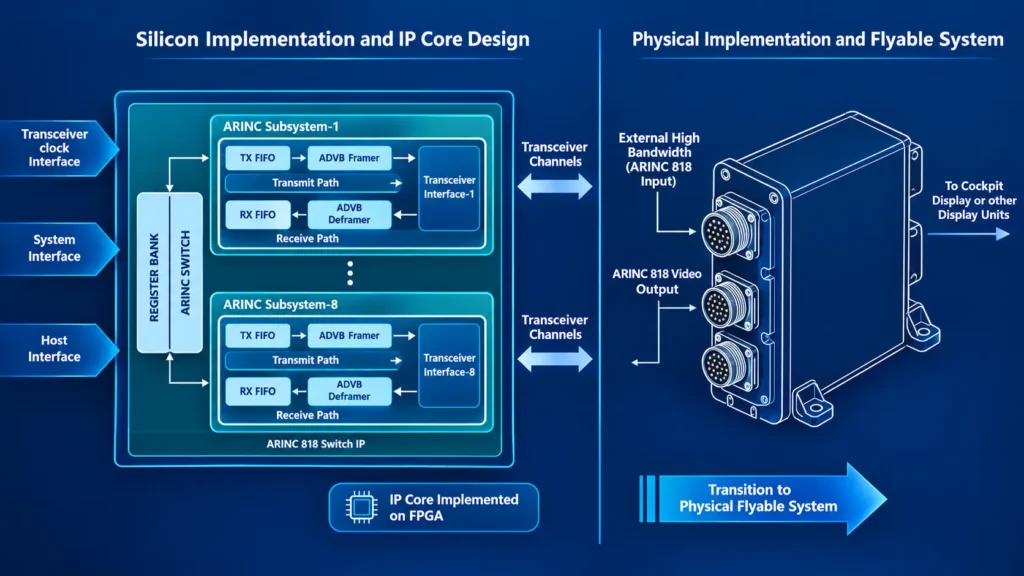Select ADVB Framer block in Subsystem-1
Screen dimensions: 1024x576
pos(349,158)
